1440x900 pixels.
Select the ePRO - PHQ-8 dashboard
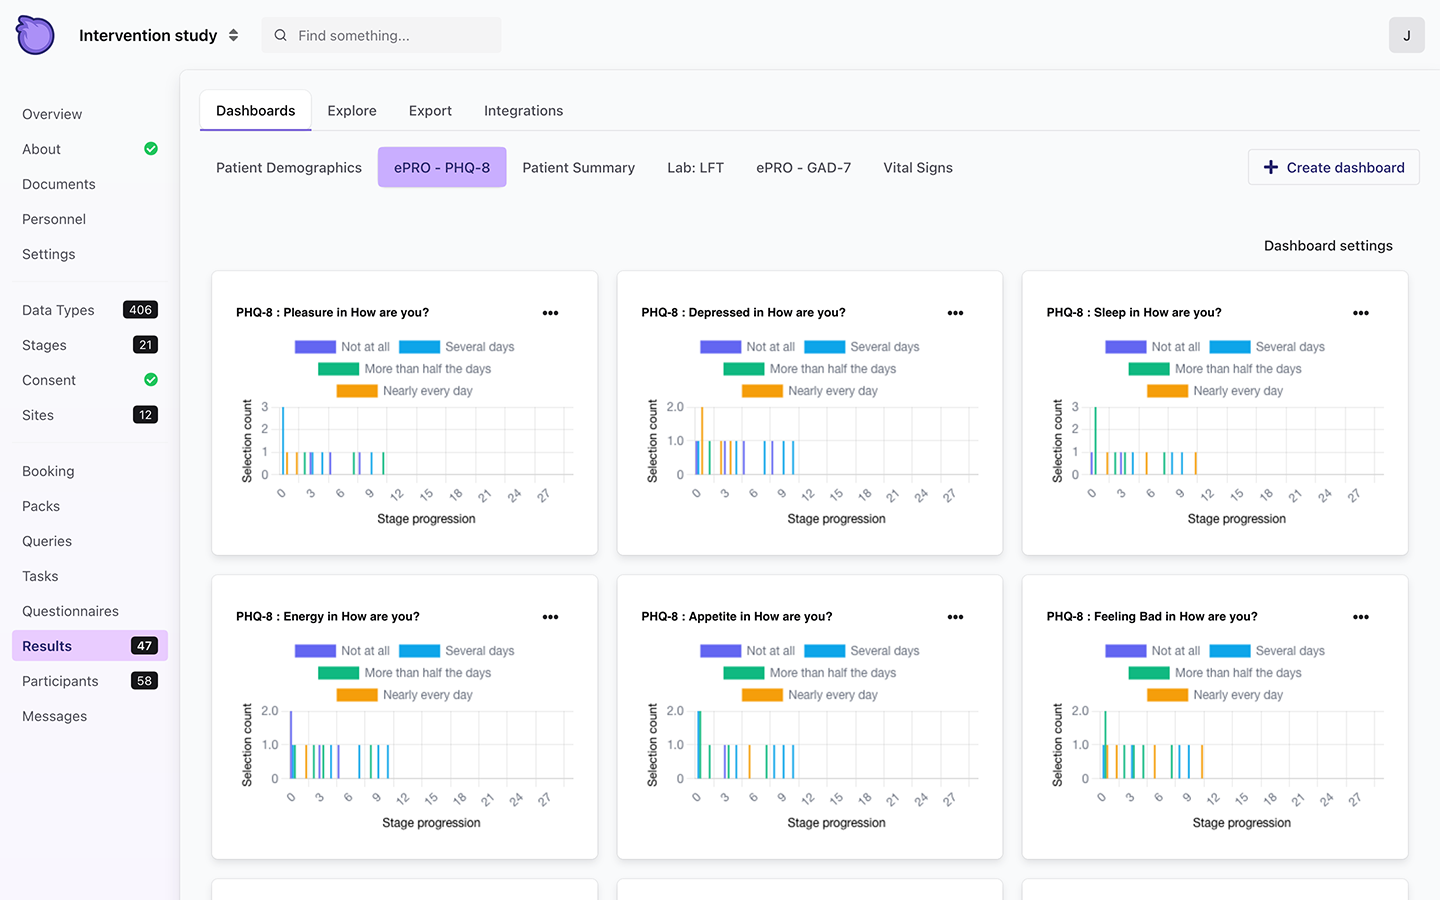click(442, 168)
